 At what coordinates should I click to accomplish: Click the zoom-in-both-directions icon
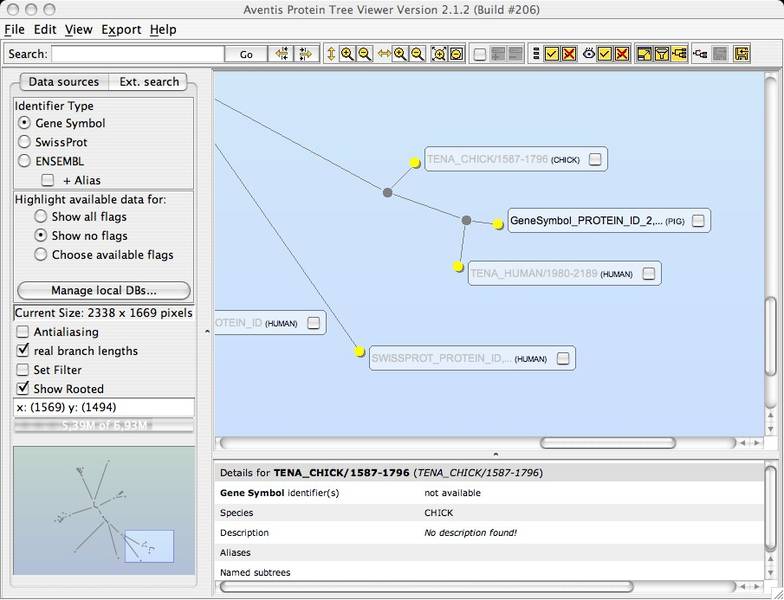click(x=438, y=54)
